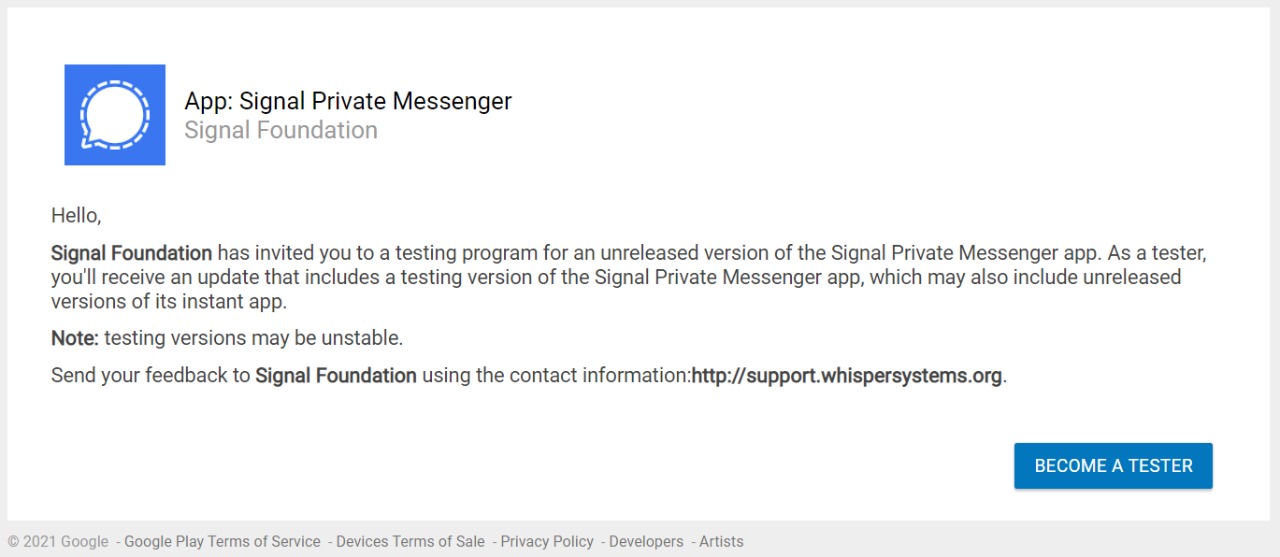The width and height of the screenshot is (1280, 557).
Task: Click the bold 'Note:' label
Action: point(75,338)
